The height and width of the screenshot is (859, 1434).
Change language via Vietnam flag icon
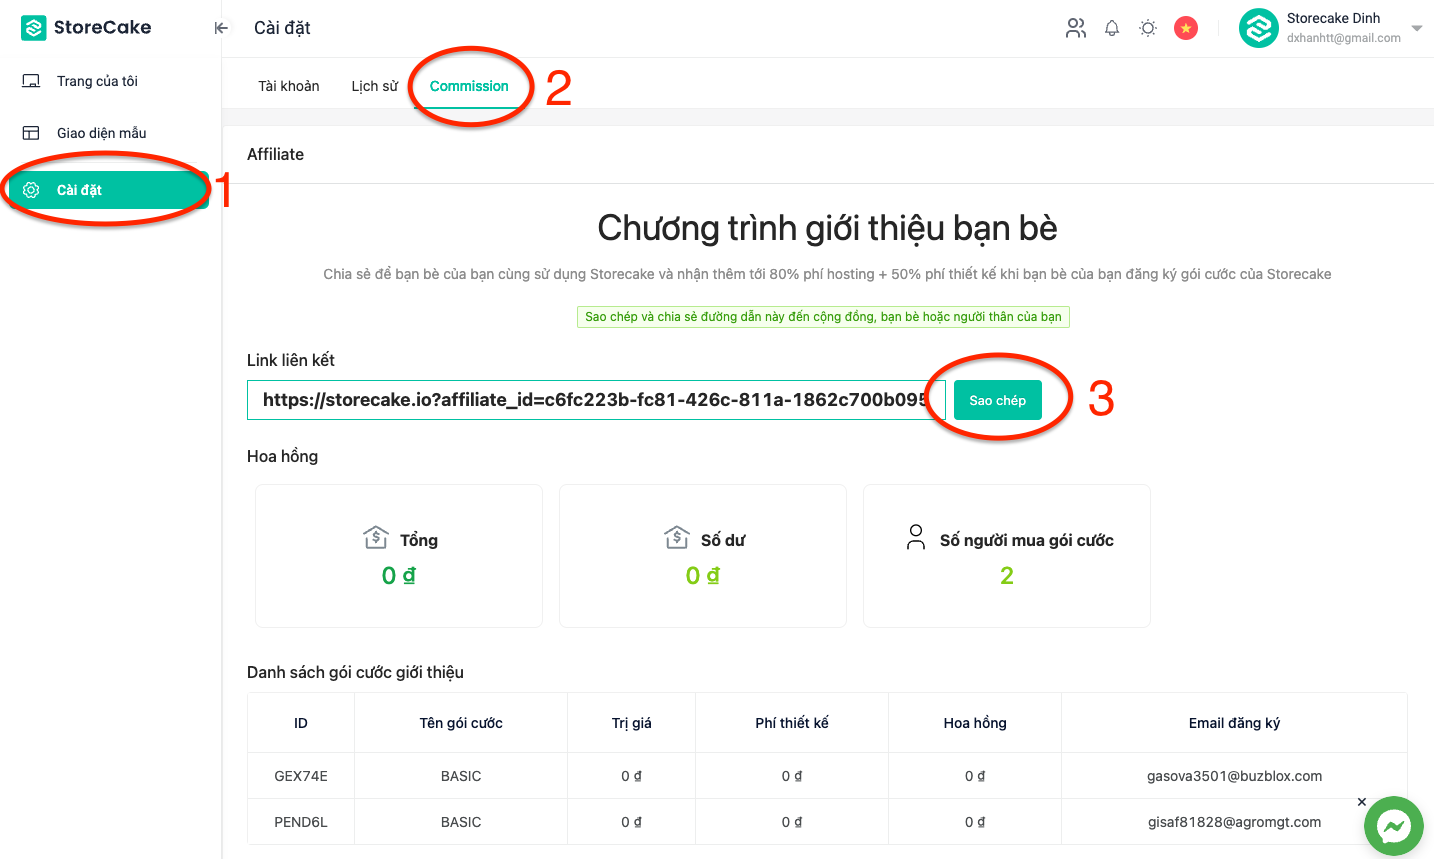point(1186,28)
